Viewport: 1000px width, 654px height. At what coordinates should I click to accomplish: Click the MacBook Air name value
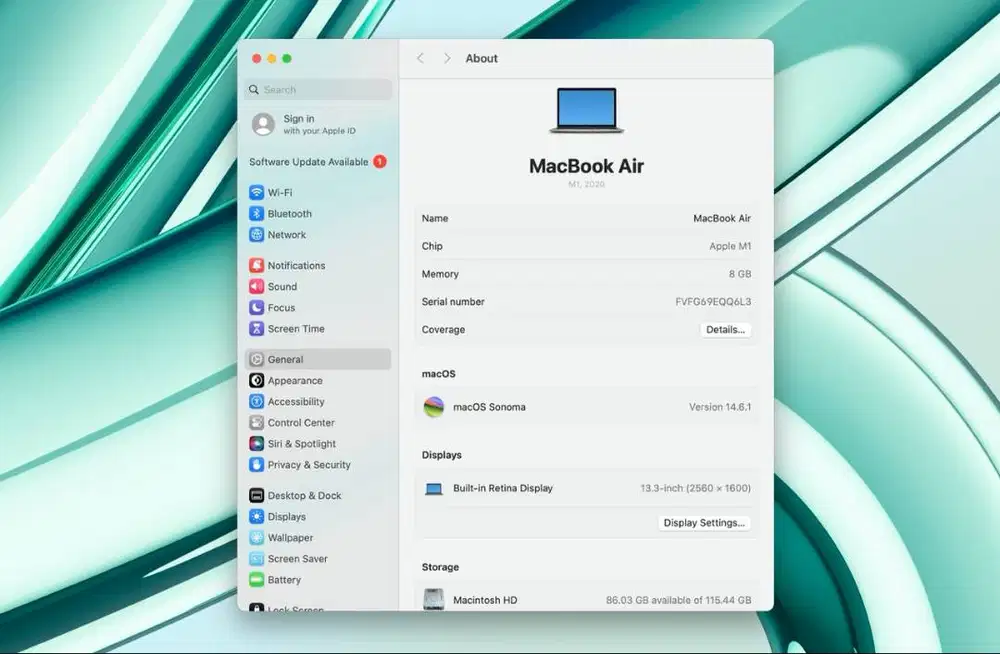click(722, 218)
